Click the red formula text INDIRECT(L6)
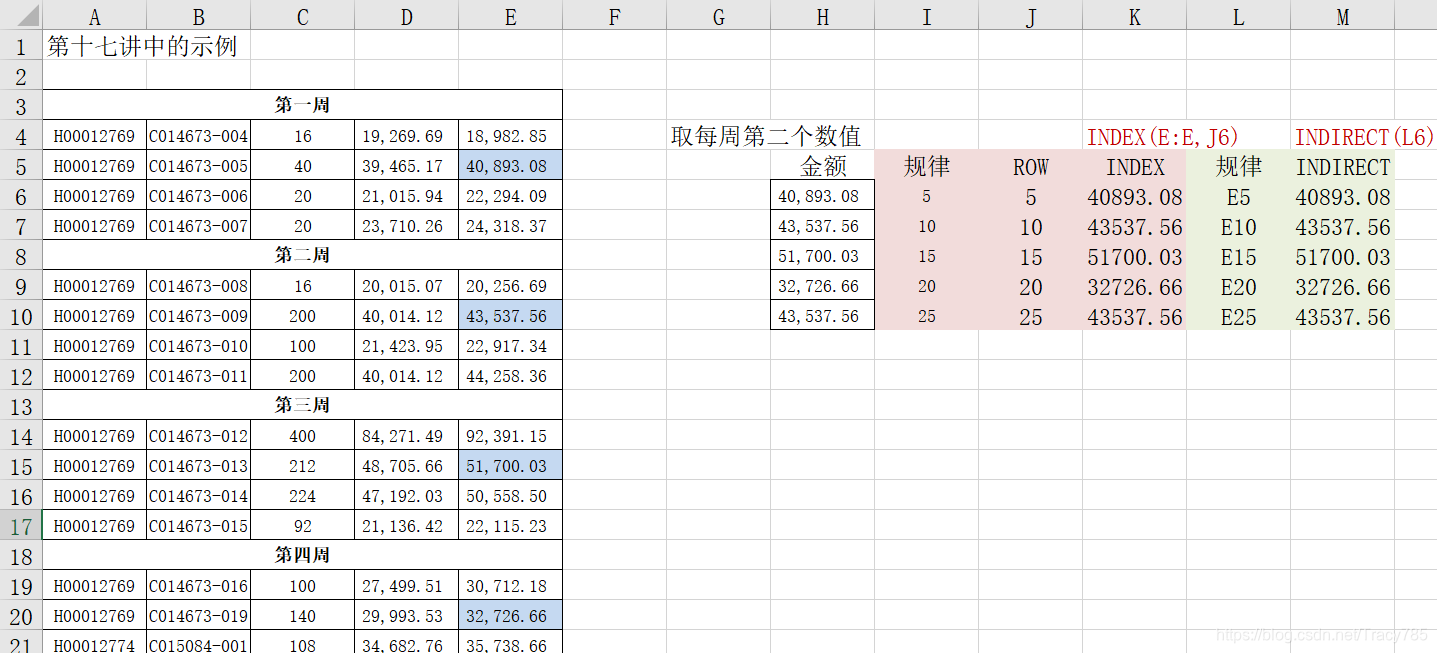The height and width of the screenshot is (653, 1437). pos(1365,137)
